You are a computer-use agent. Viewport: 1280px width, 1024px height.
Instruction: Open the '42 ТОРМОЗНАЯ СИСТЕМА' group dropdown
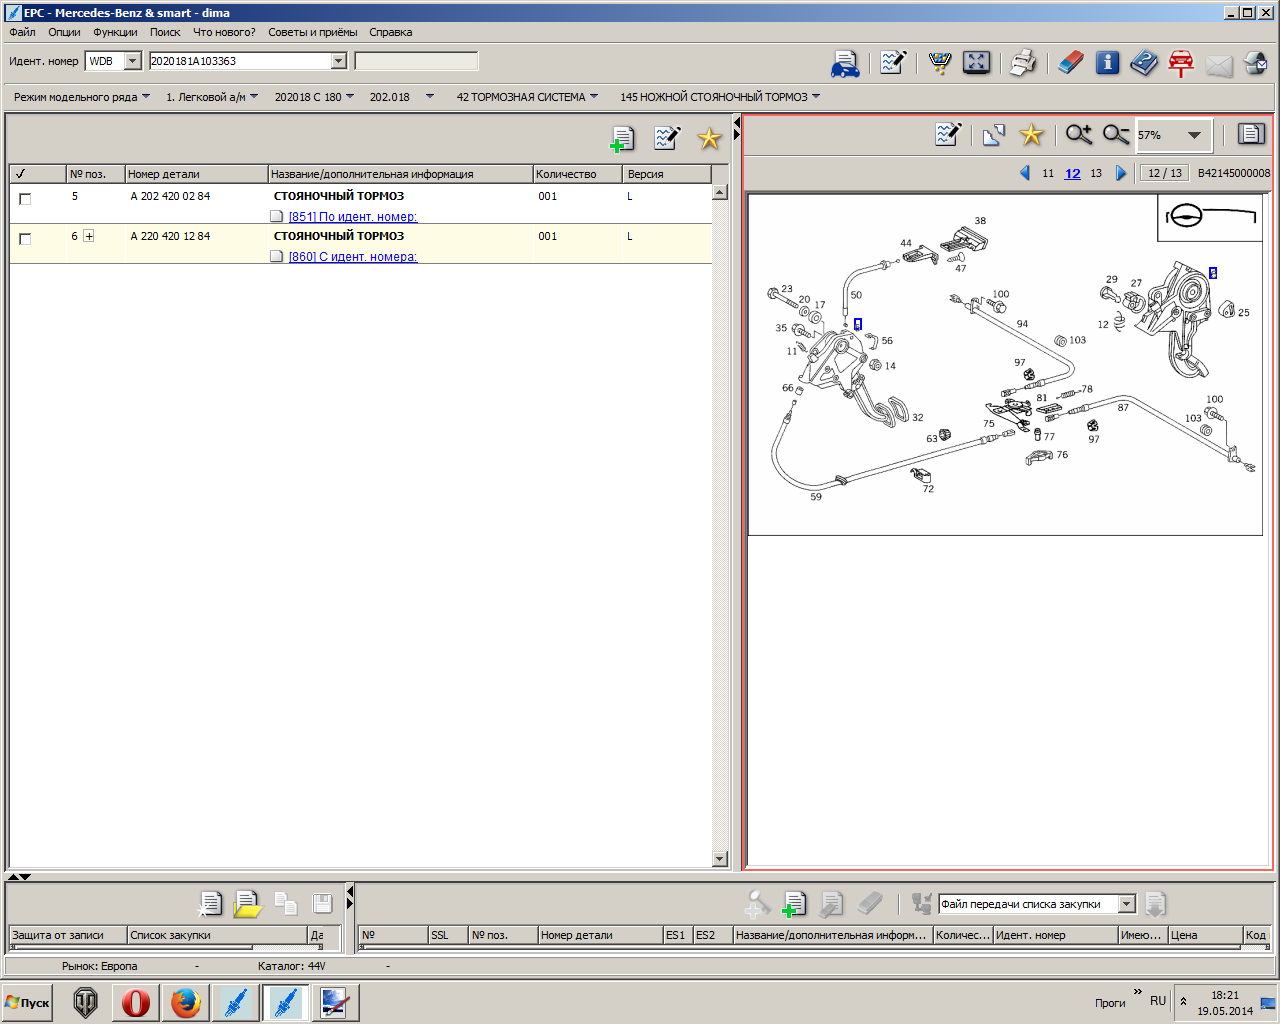point(527,97)
